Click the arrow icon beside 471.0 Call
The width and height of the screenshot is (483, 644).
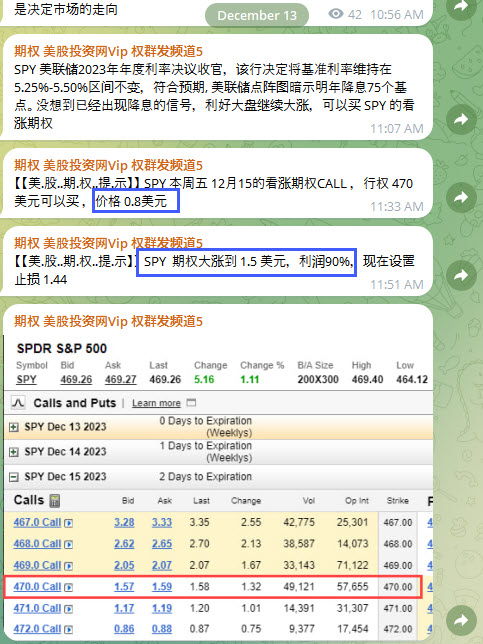tap(69, 609)
